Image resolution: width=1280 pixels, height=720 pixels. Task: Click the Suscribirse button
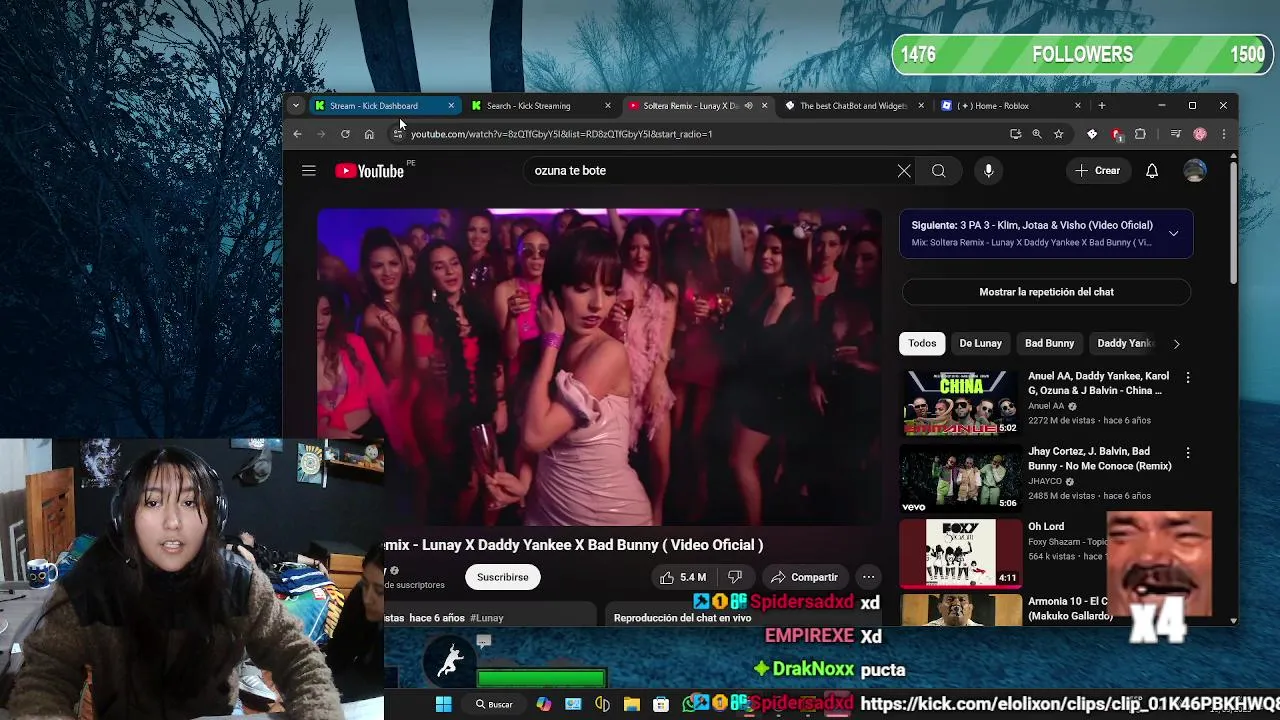[502, 577]
